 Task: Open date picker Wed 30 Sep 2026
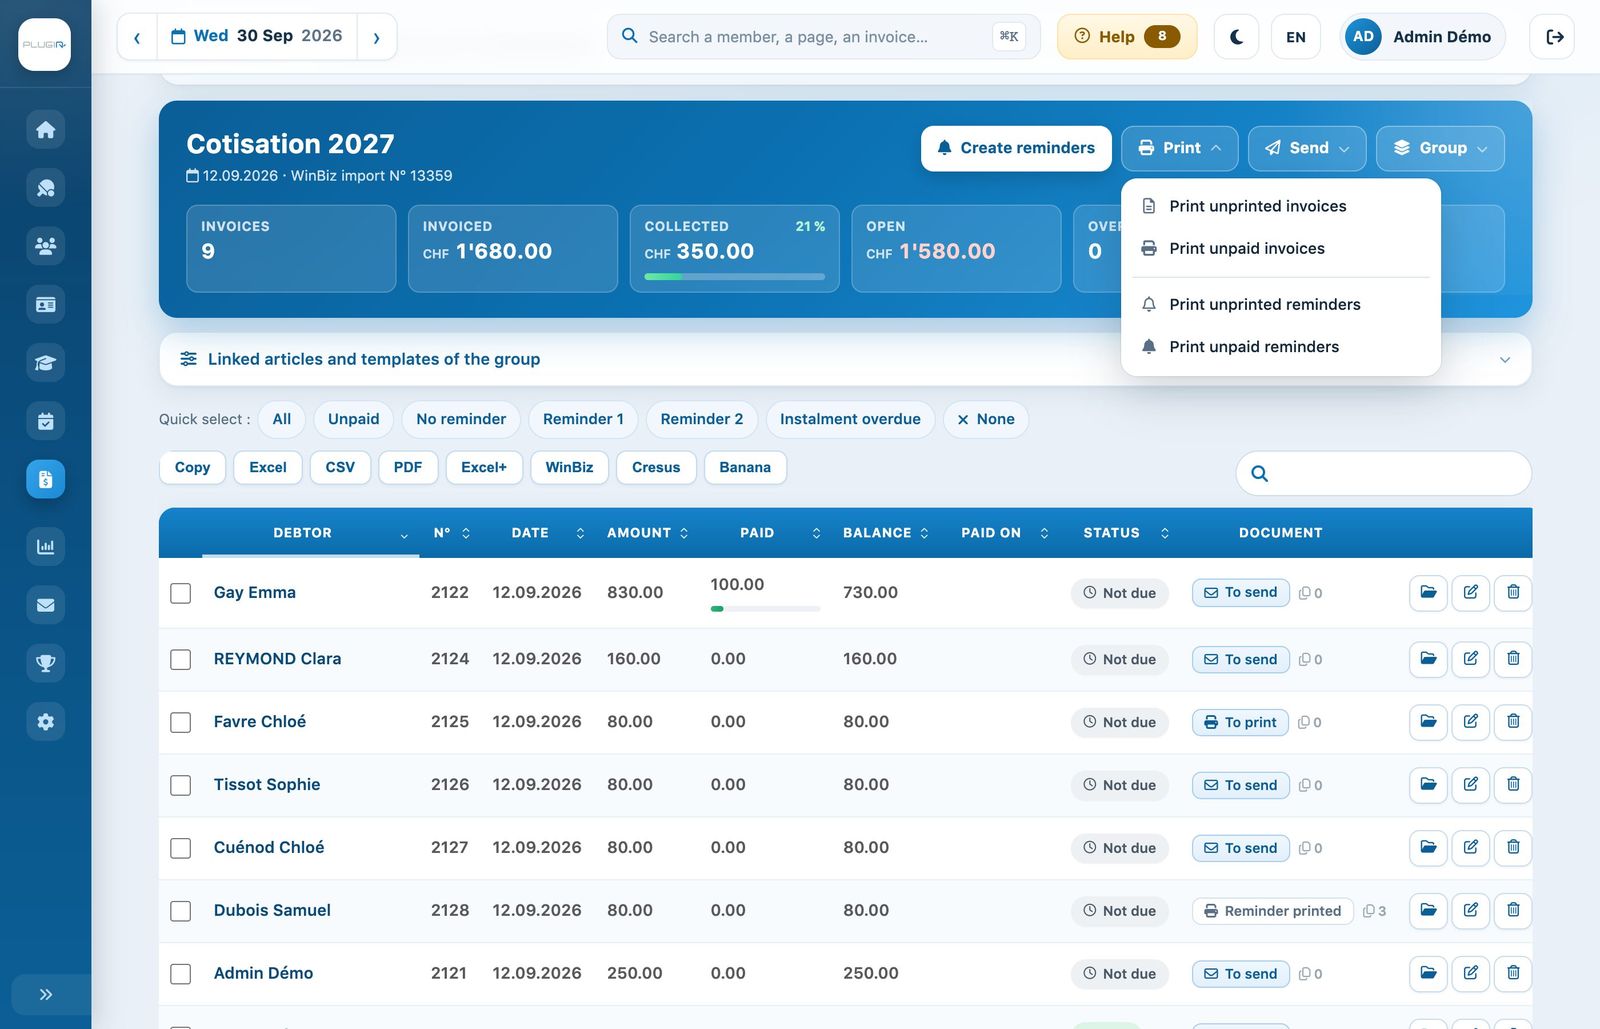click(257, 36)
